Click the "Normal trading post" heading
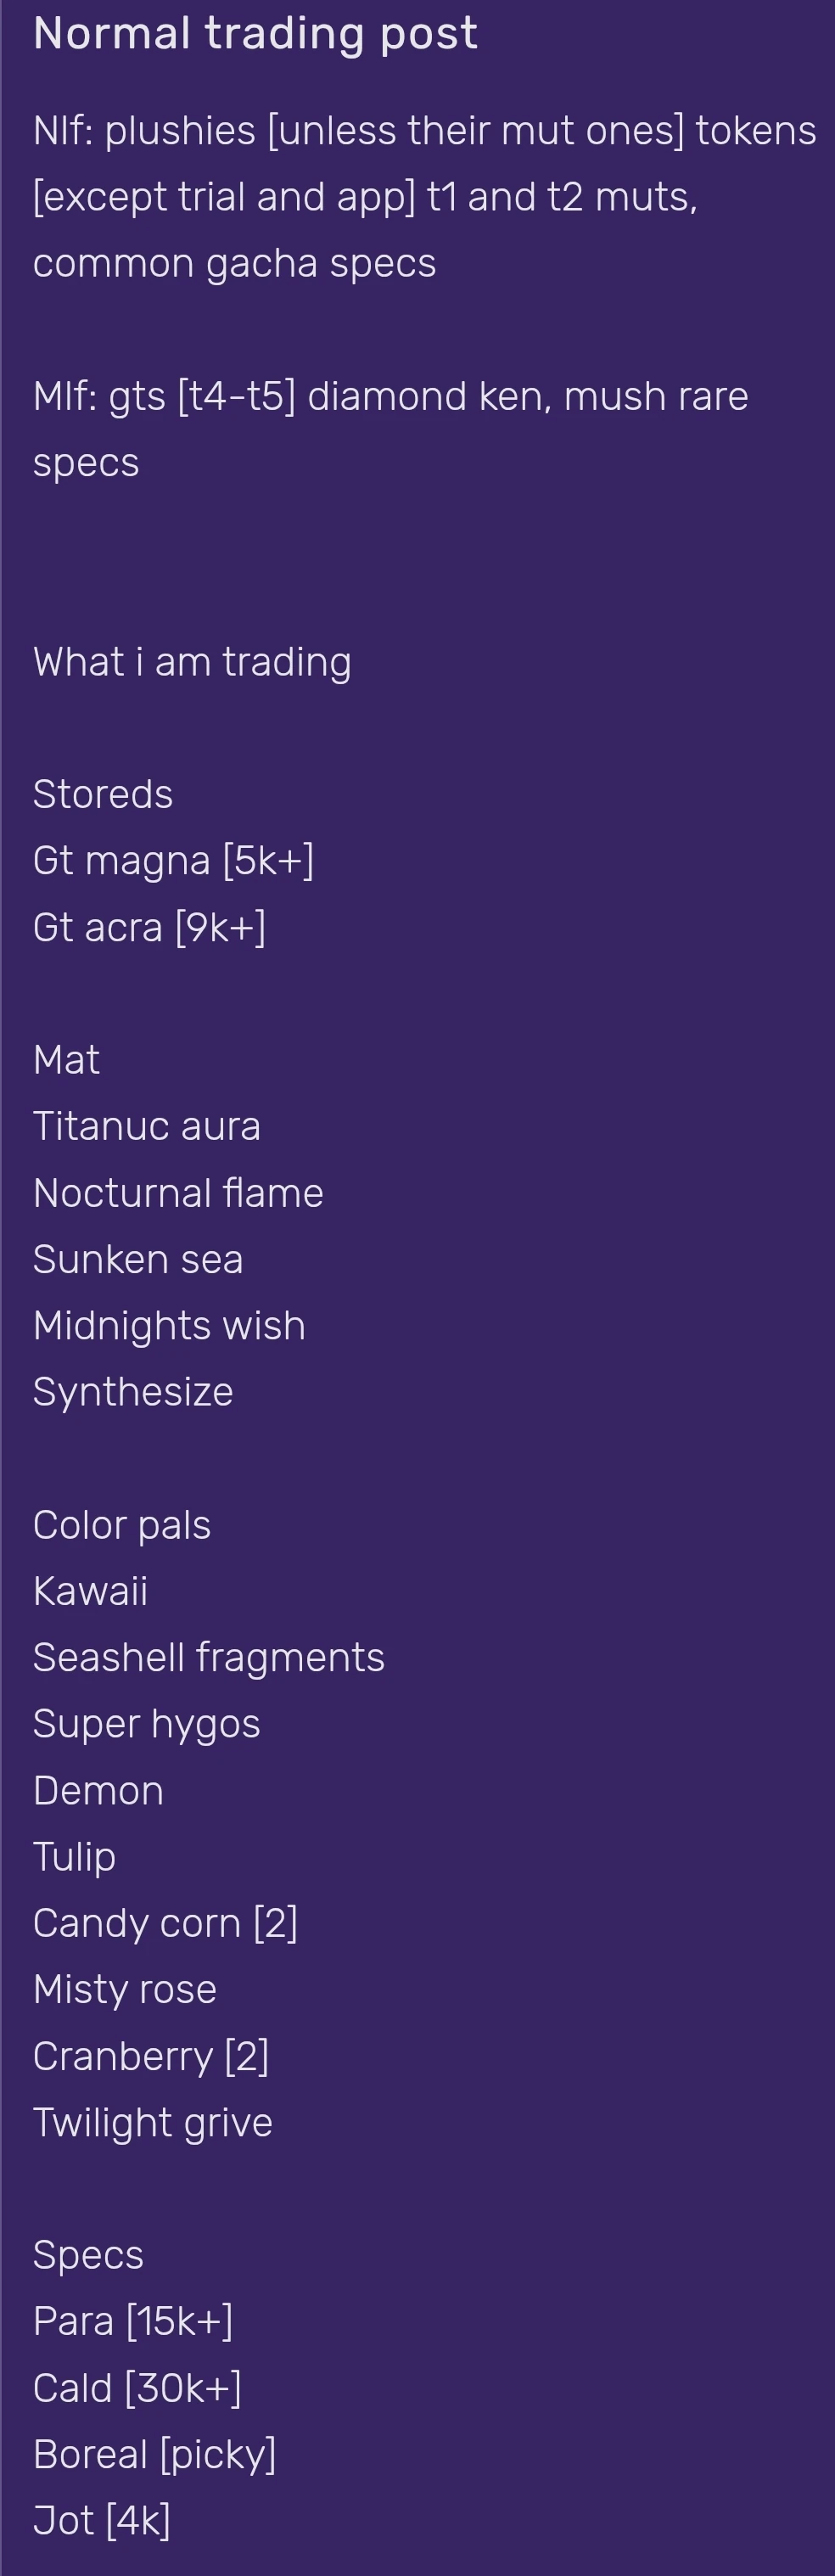835x2576 pixels. tap(255, 33)
